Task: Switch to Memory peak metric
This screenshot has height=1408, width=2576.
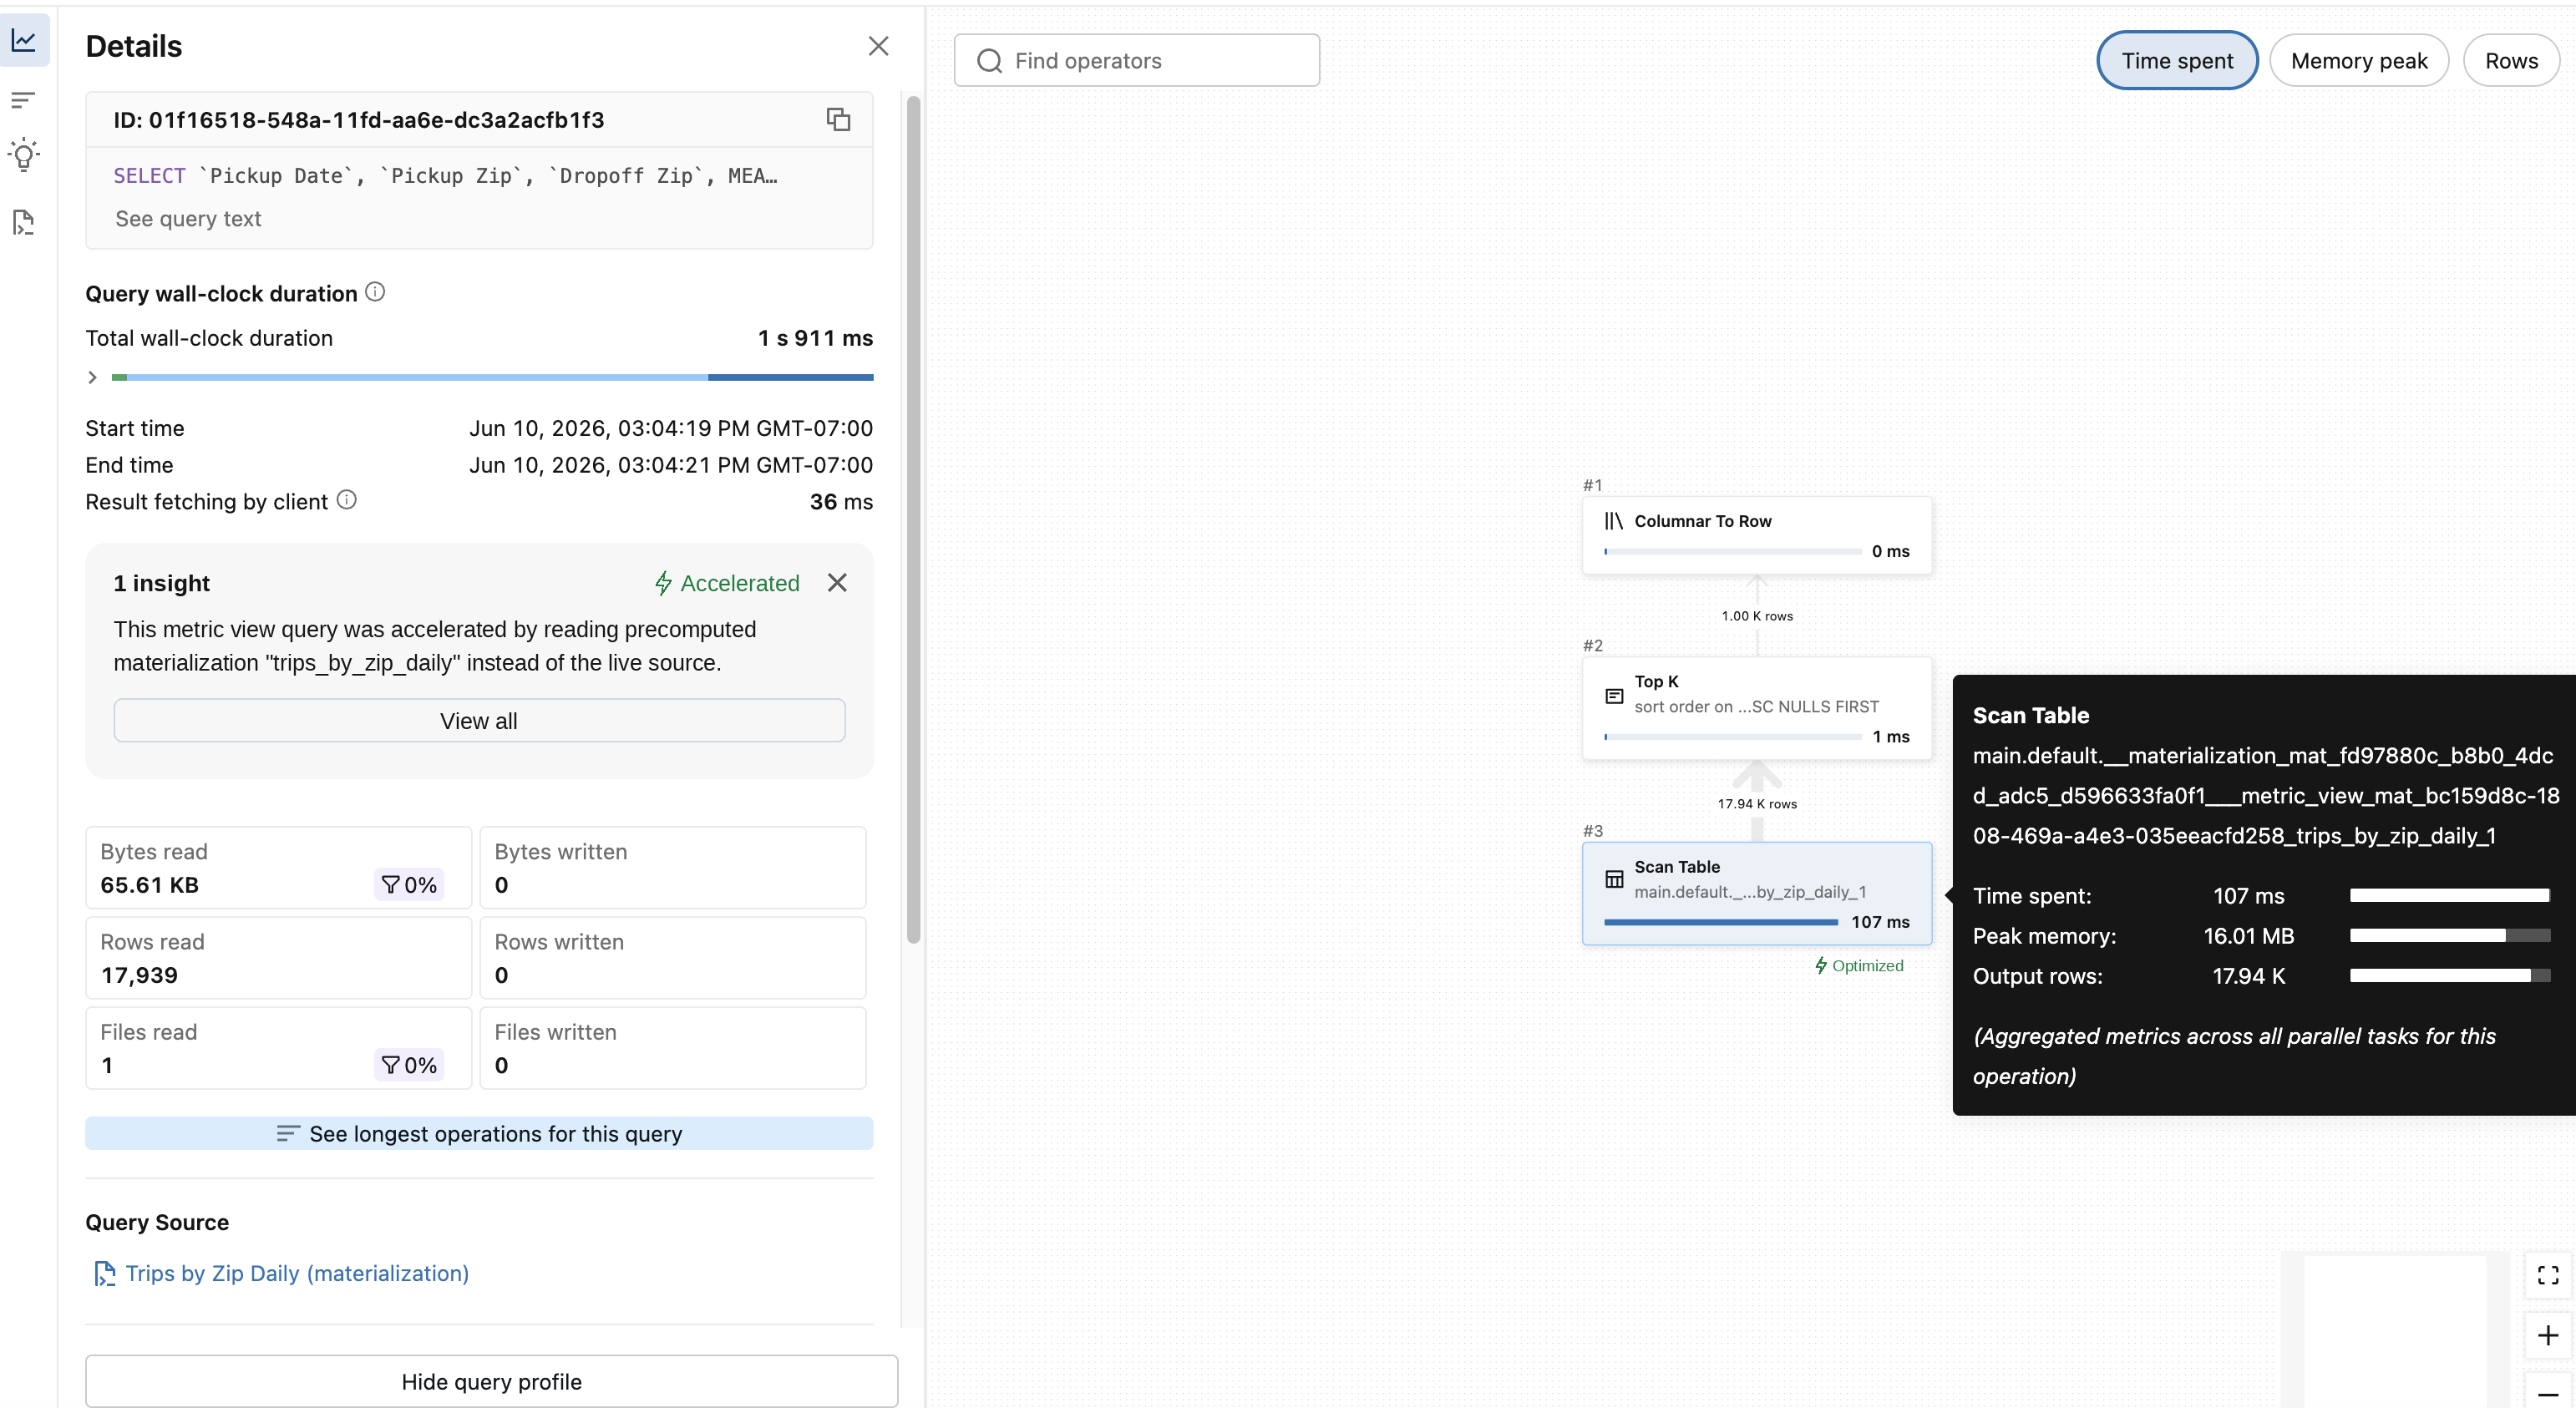Action: coord(2359,61)
